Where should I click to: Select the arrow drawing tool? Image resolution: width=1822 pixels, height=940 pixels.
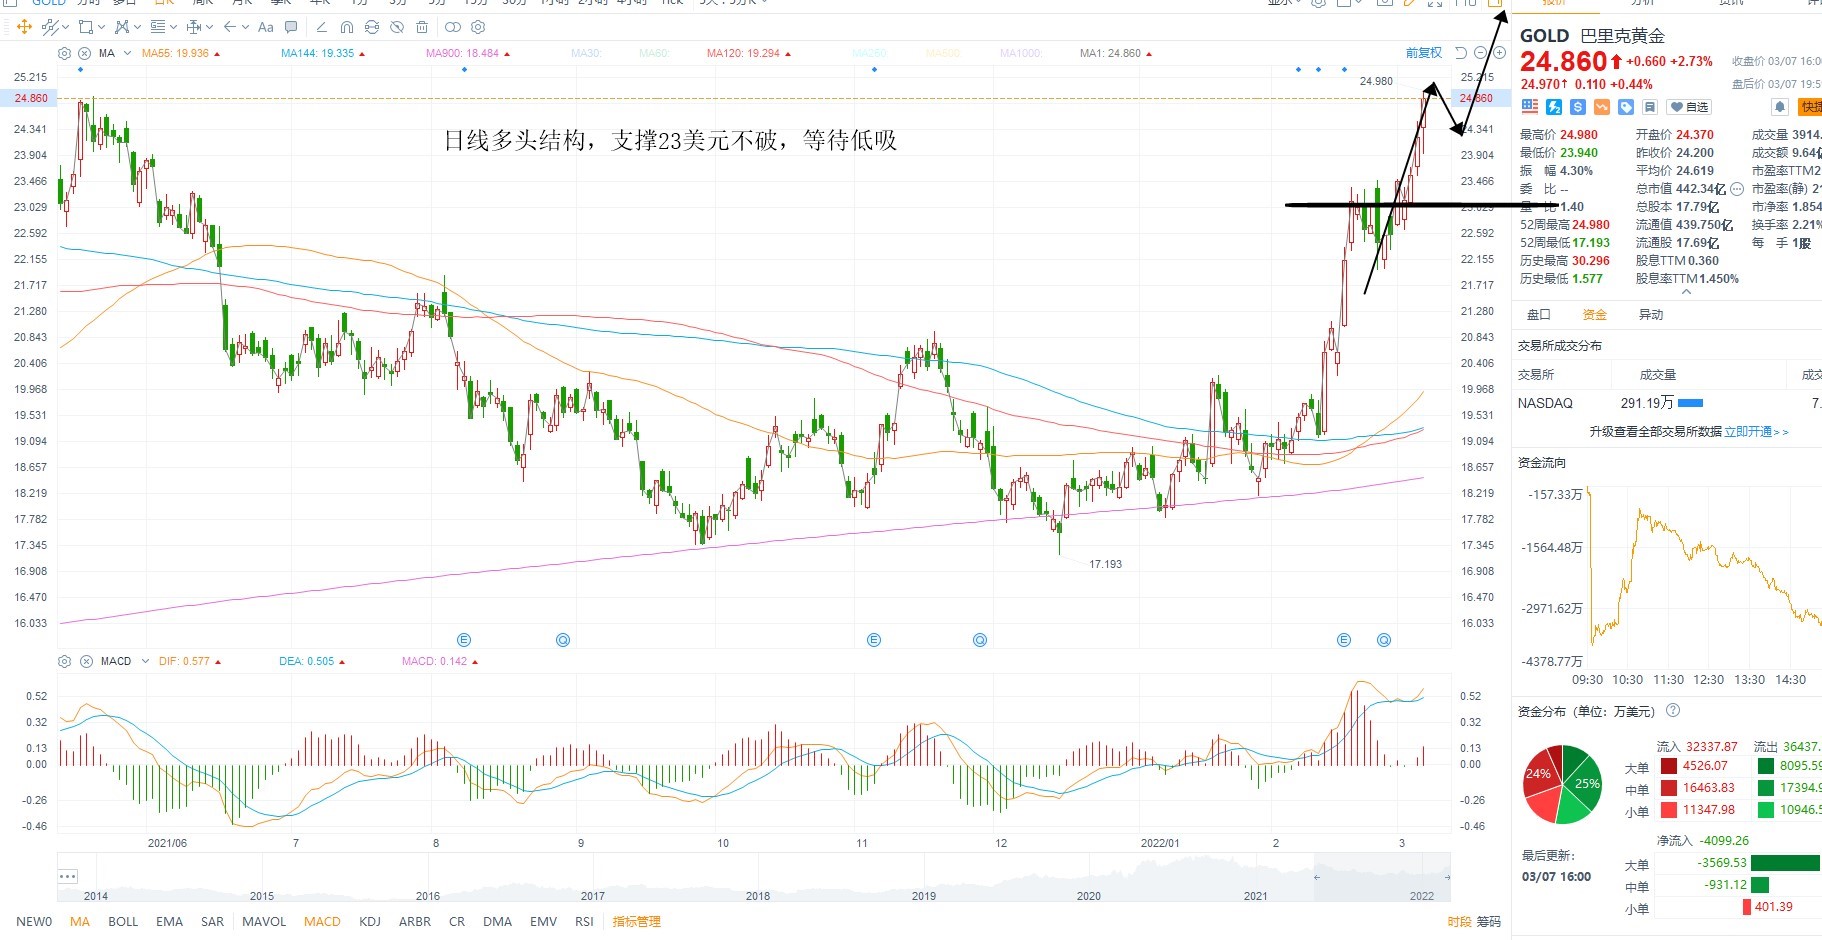230,27
